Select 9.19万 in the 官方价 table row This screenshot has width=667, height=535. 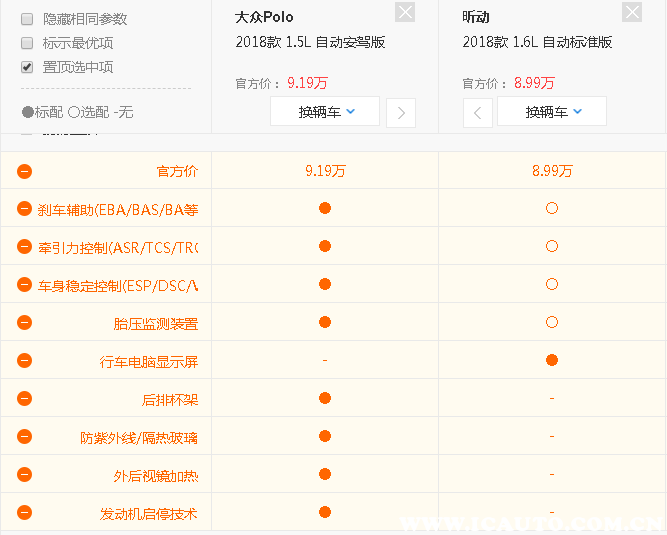(x=325, y=171)
